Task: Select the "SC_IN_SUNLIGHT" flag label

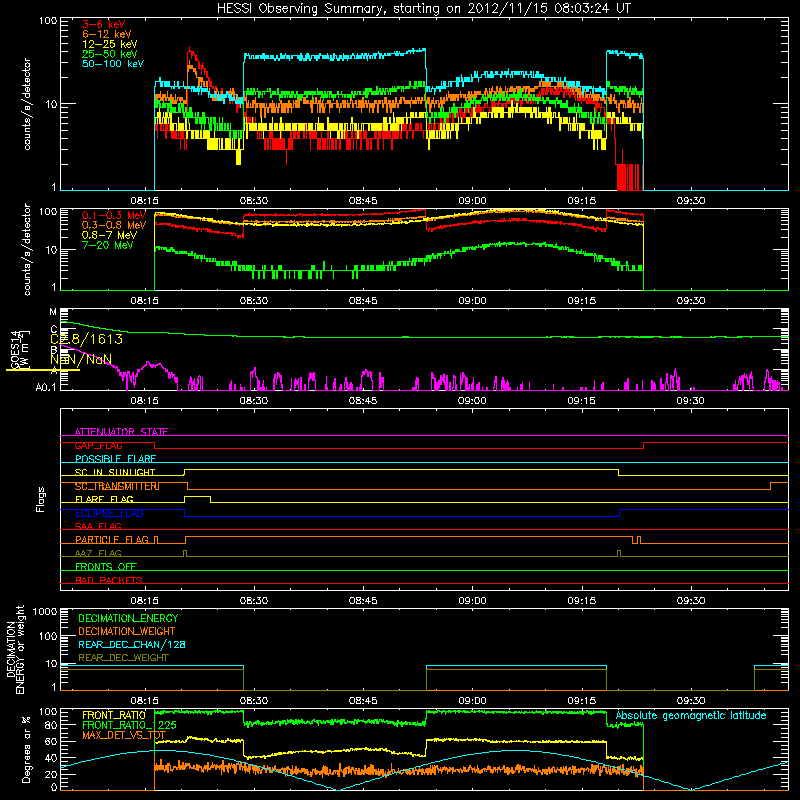Action: pyautogui.click(x=115, y=472)
